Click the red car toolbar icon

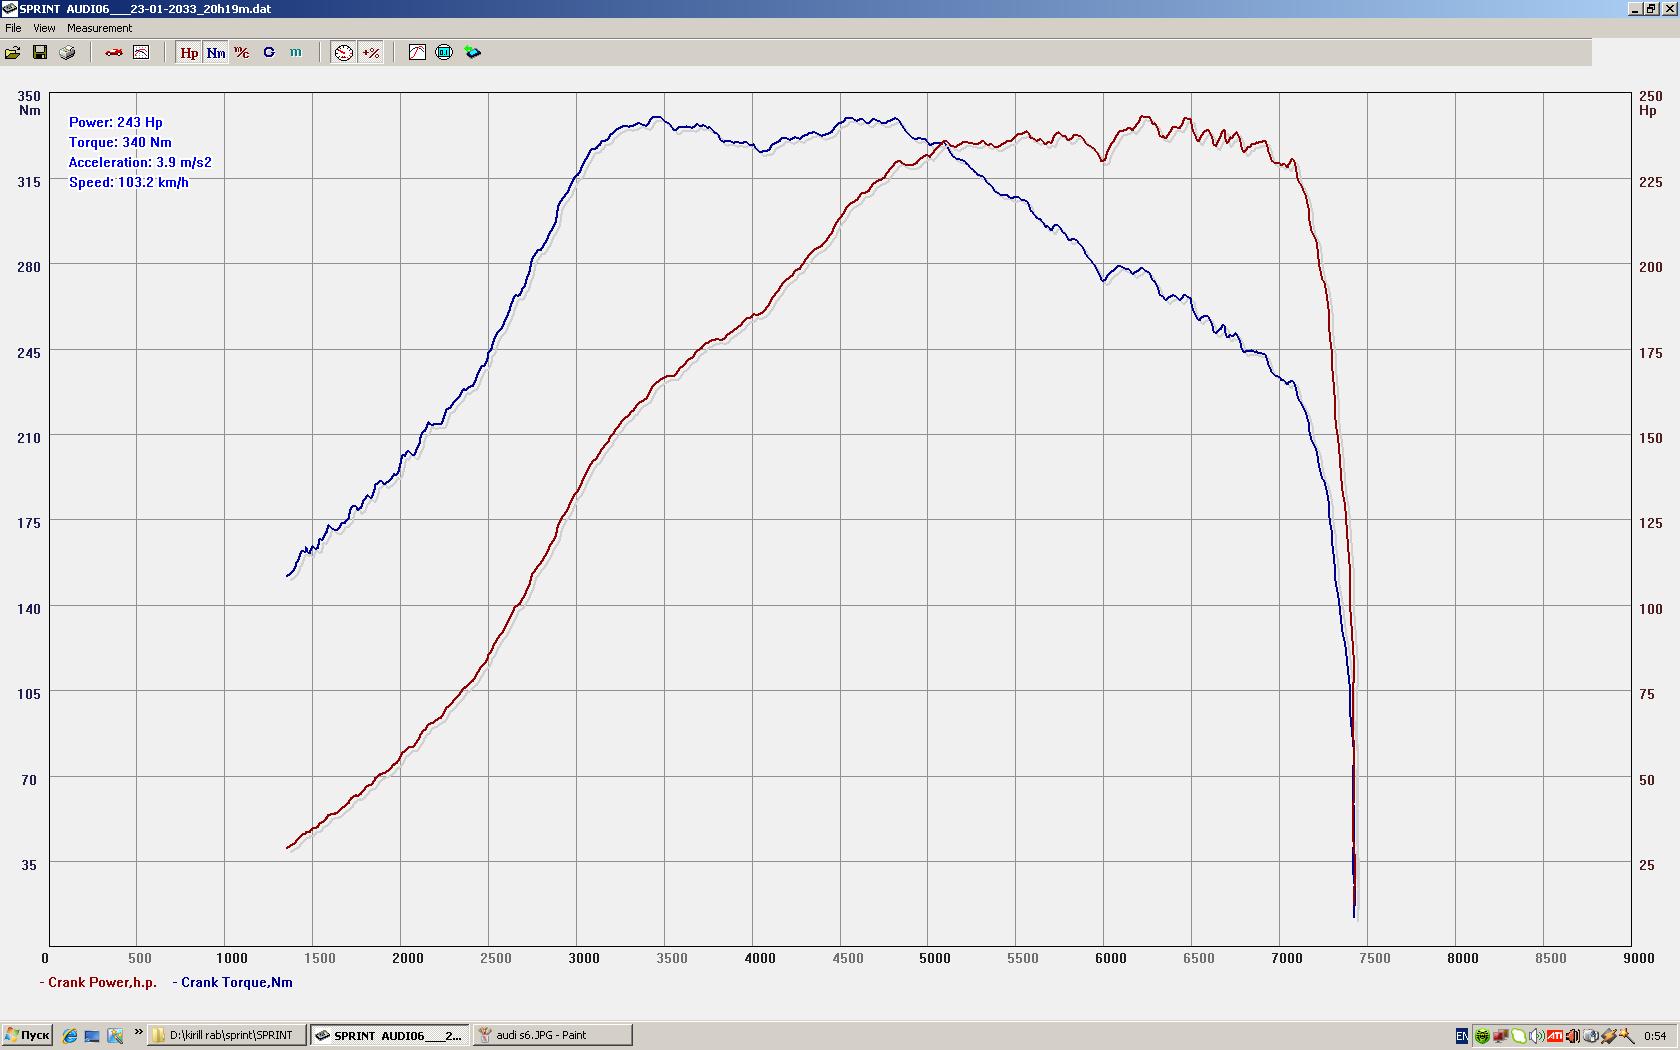tap(114, 52)
